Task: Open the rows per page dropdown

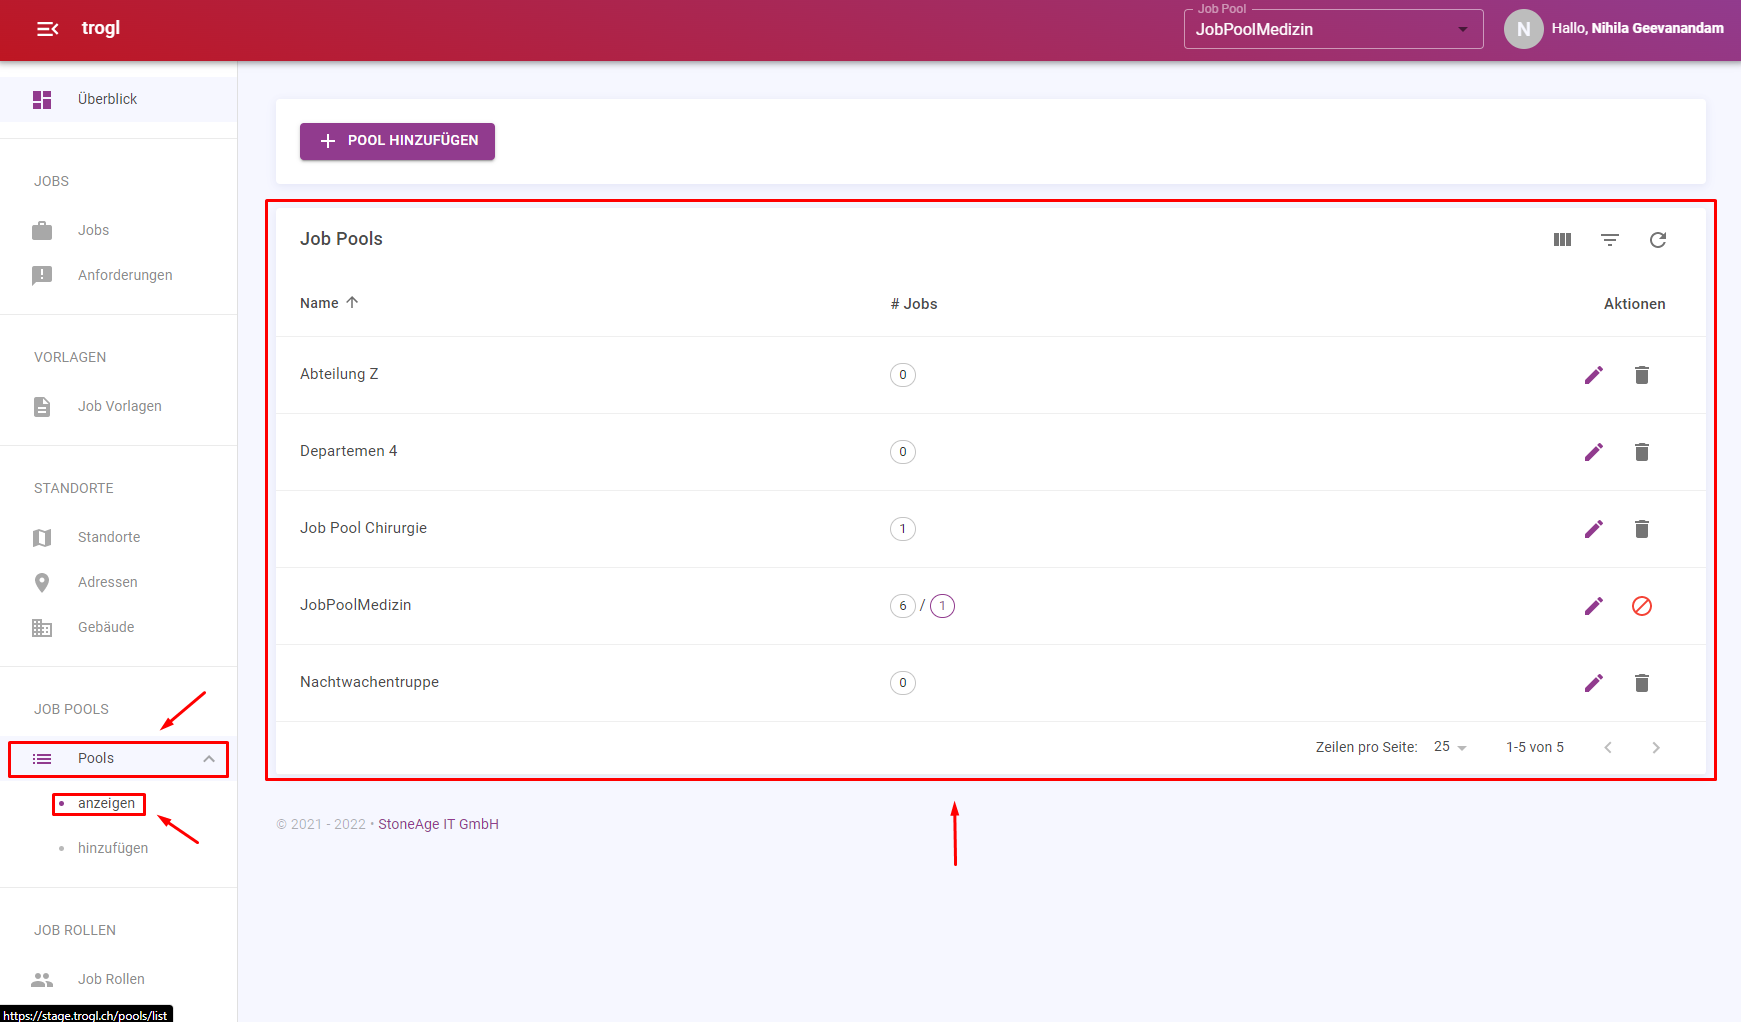Action: pyautogui.click(x=1450, y=747)
